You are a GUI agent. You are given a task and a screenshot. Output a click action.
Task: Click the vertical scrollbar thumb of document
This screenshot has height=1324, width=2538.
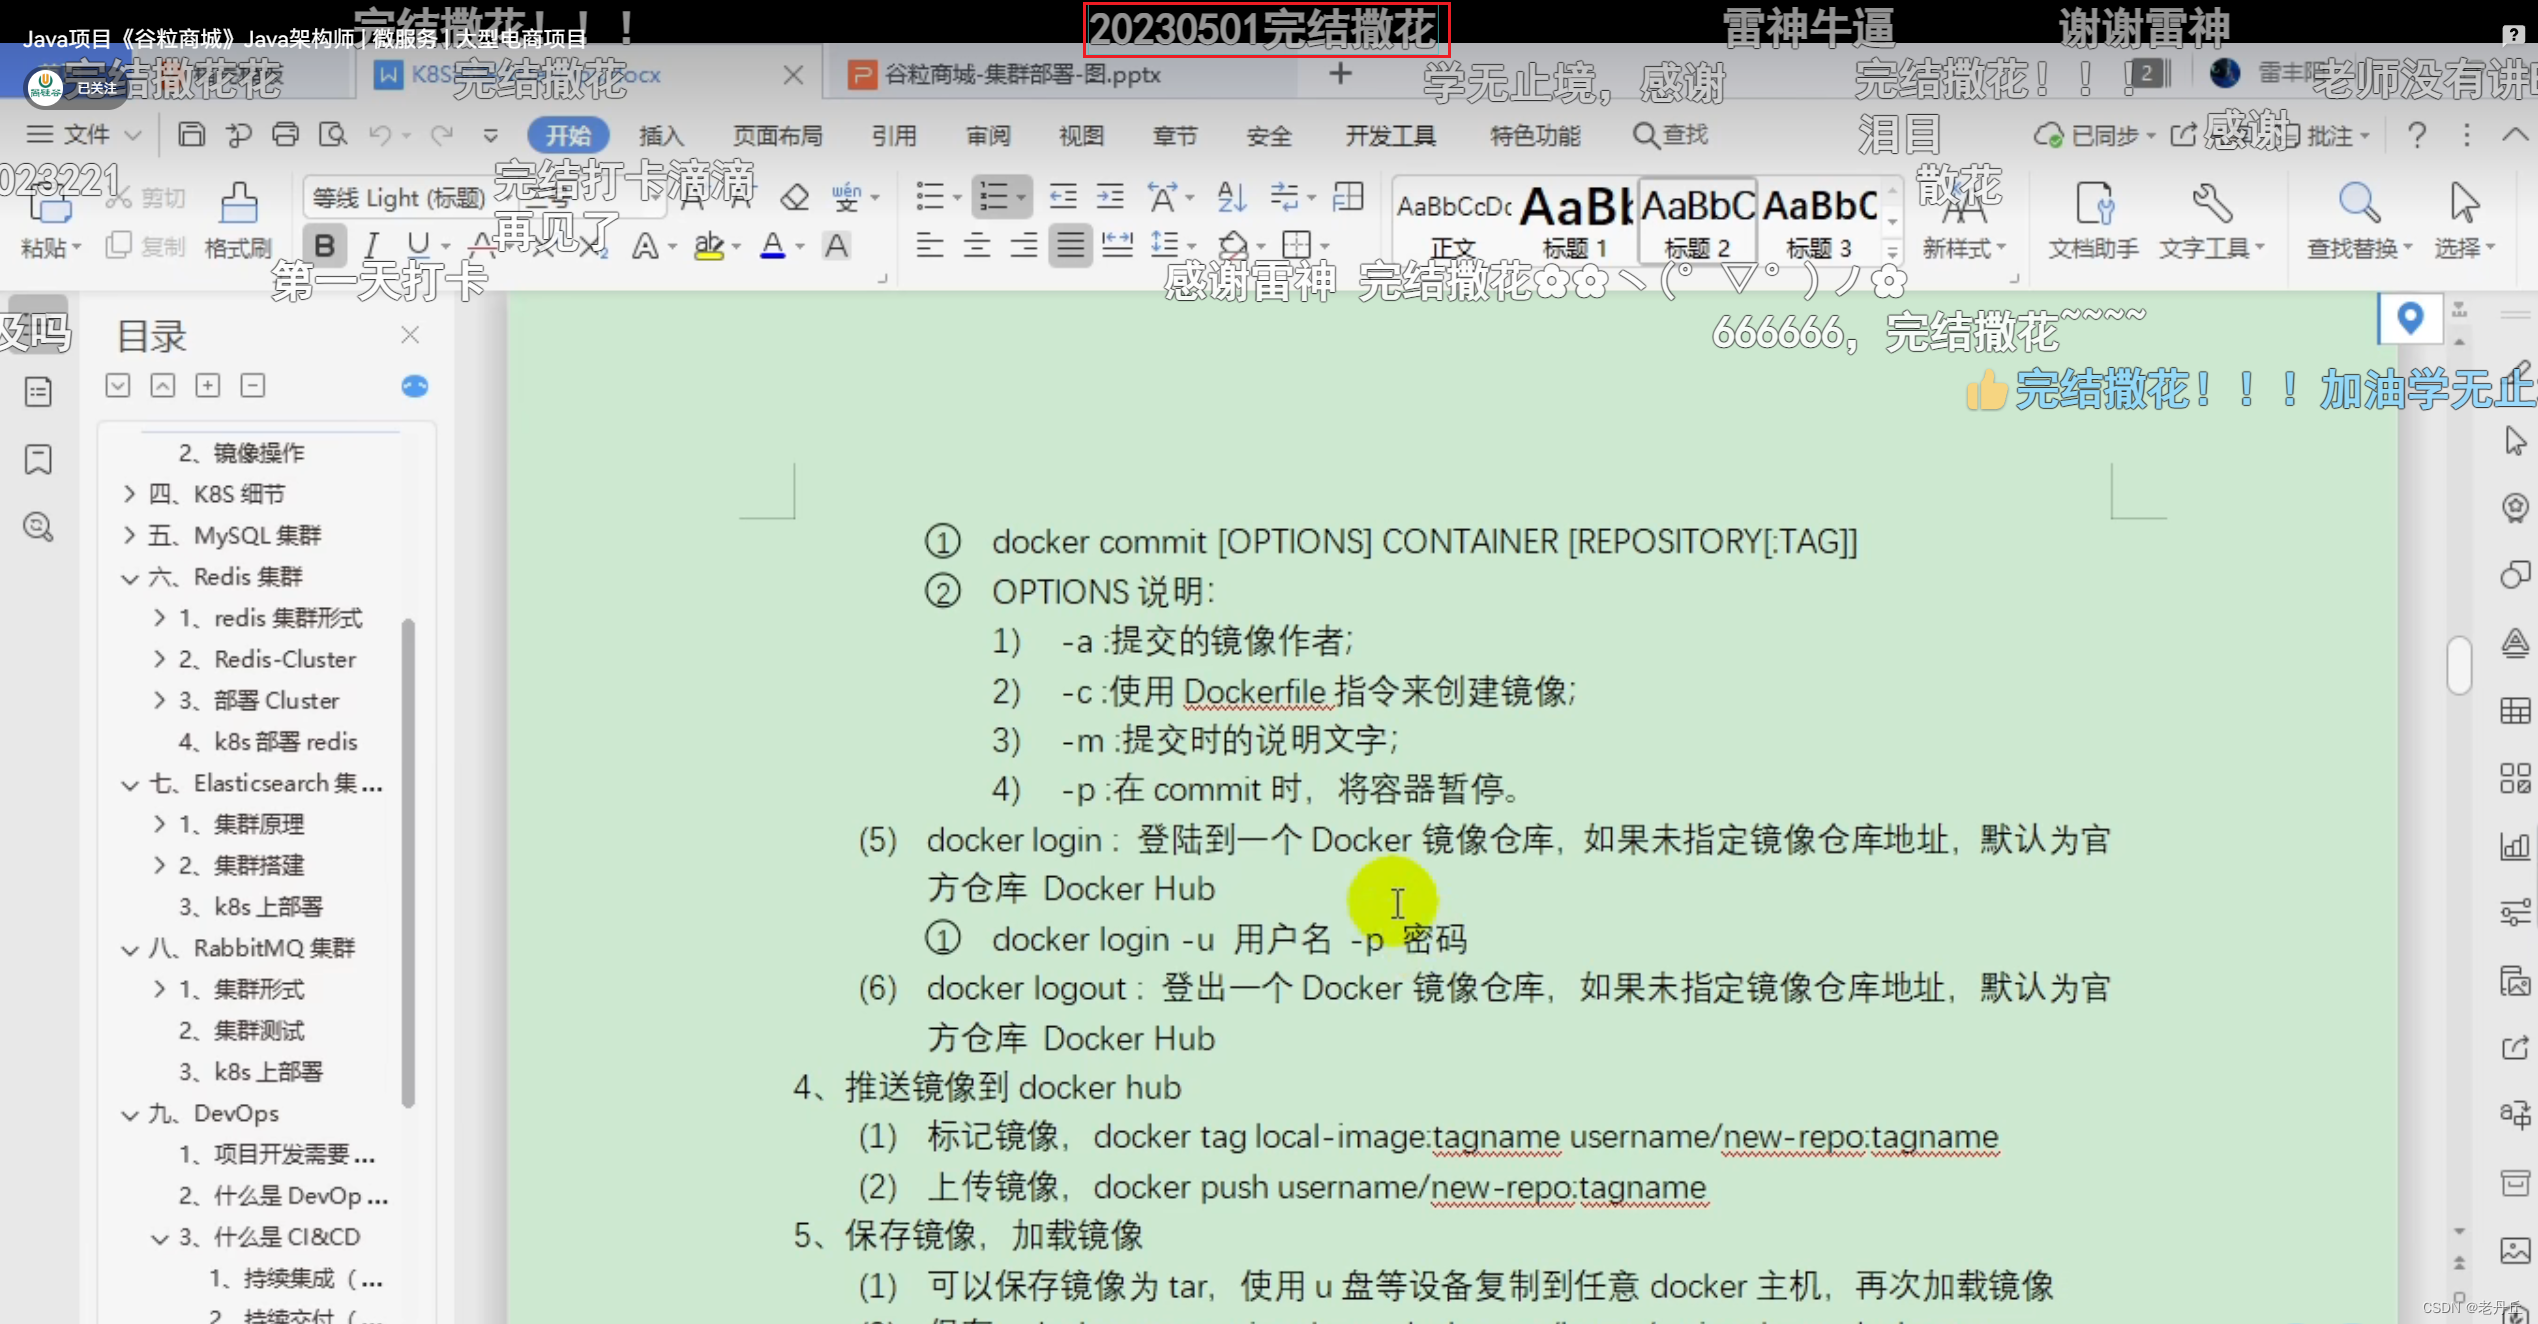2459,664
